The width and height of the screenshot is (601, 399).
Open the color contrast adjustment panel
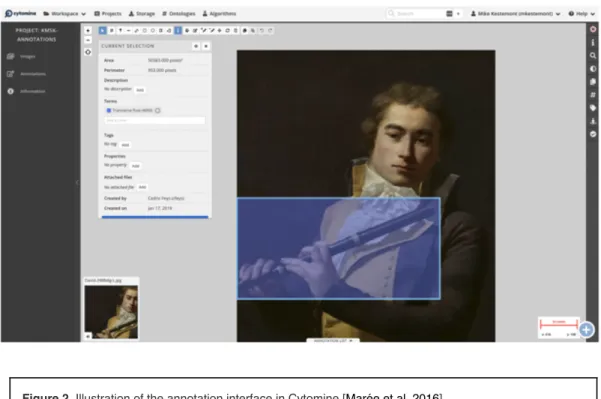(x=593, y=69)
